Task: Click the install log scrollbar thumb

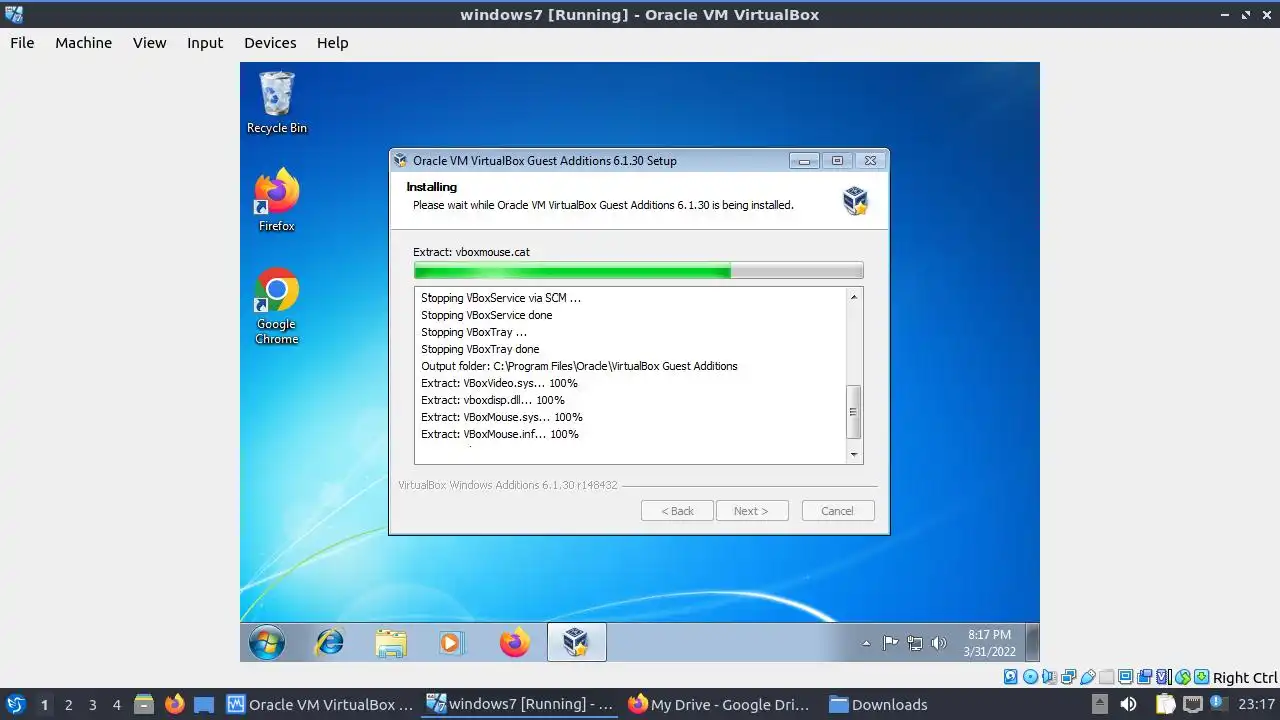Action: pyautogui.click(x=854, y=412)
